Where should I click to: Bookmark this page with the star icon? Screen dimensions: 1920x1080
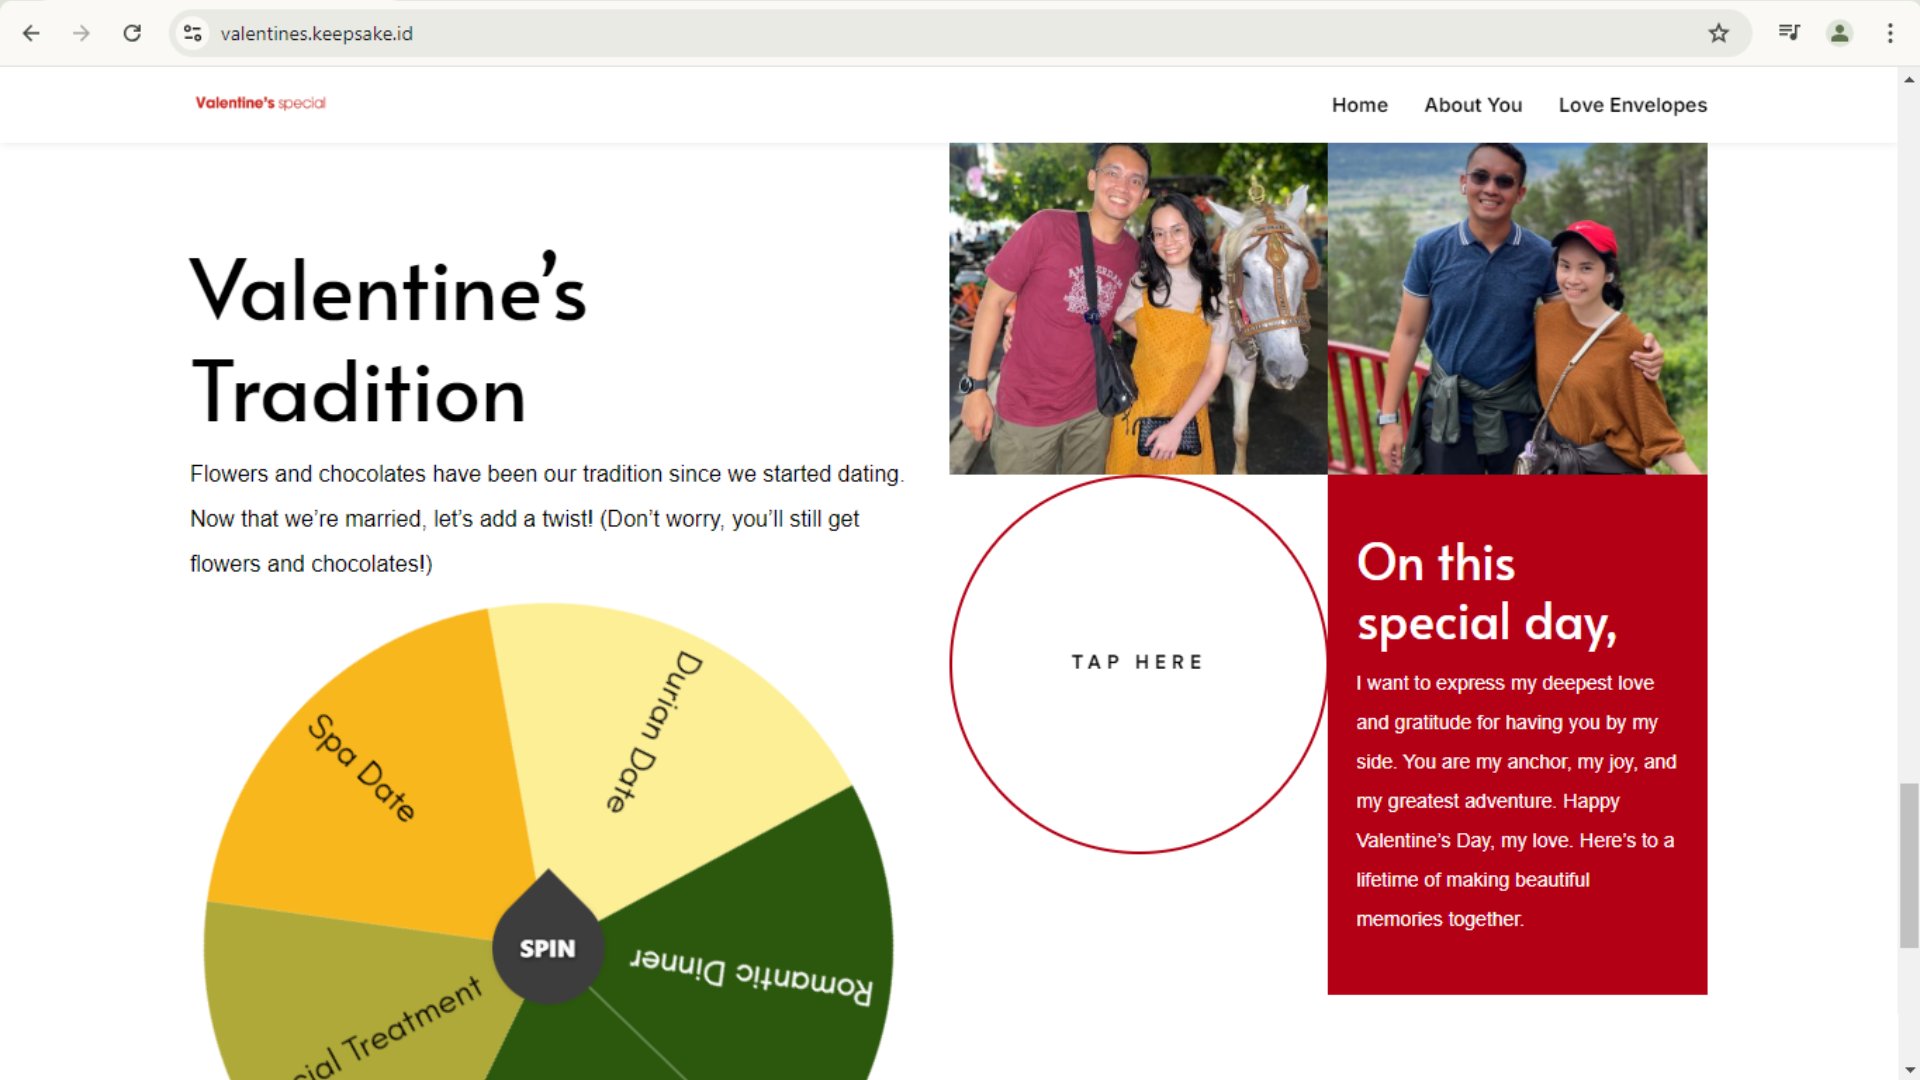point(1718,33)
